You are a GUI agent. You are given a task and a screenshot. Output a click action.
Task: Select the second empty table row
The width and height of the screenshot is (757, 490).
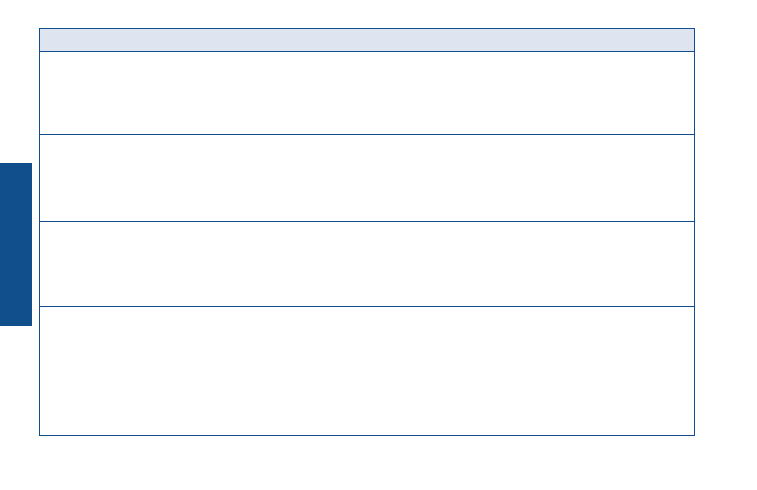coord(367,178)
